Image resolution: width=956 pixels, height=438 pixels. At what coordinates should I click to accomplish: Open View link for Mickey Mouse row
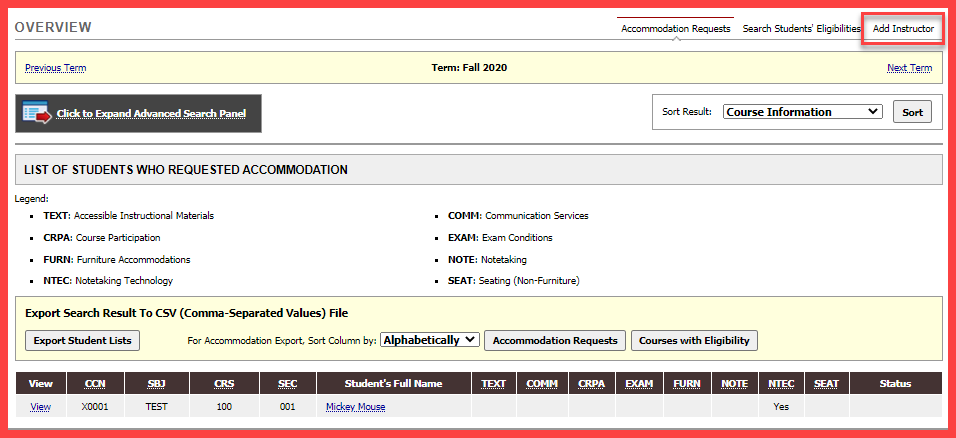tap(40, 407)
